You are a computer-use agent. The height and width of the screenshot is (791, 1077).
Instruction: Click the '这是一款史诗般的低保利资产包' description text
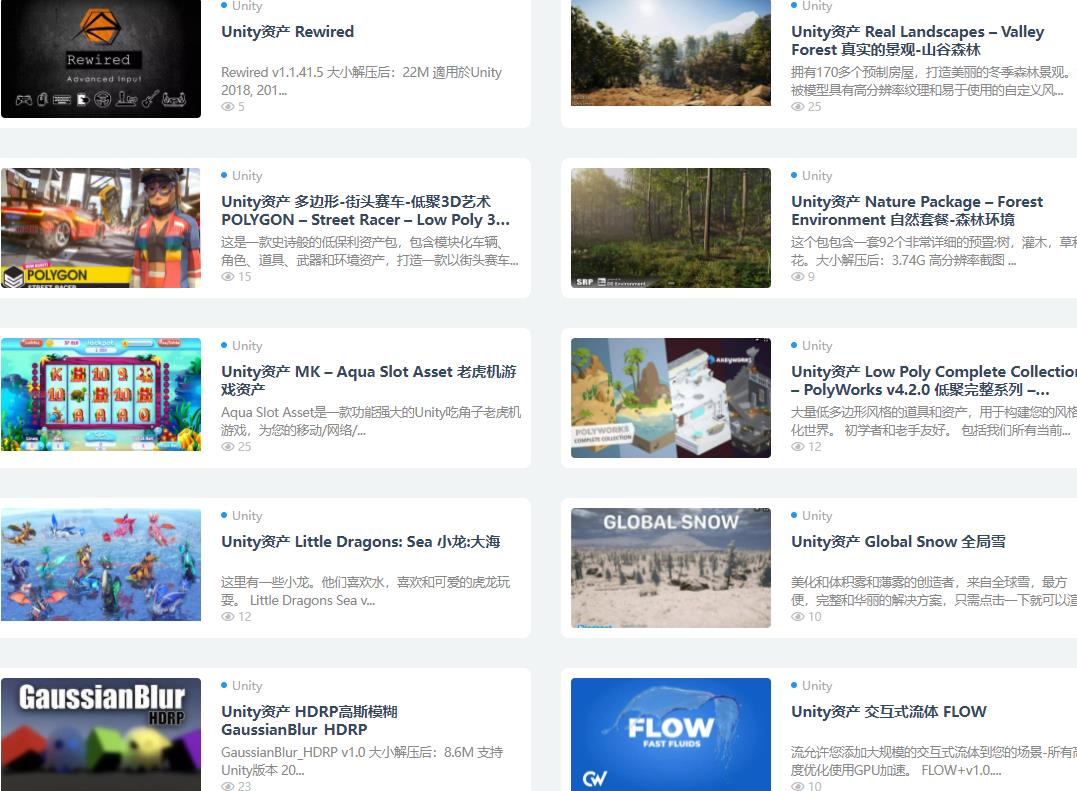tap(370, 251)
